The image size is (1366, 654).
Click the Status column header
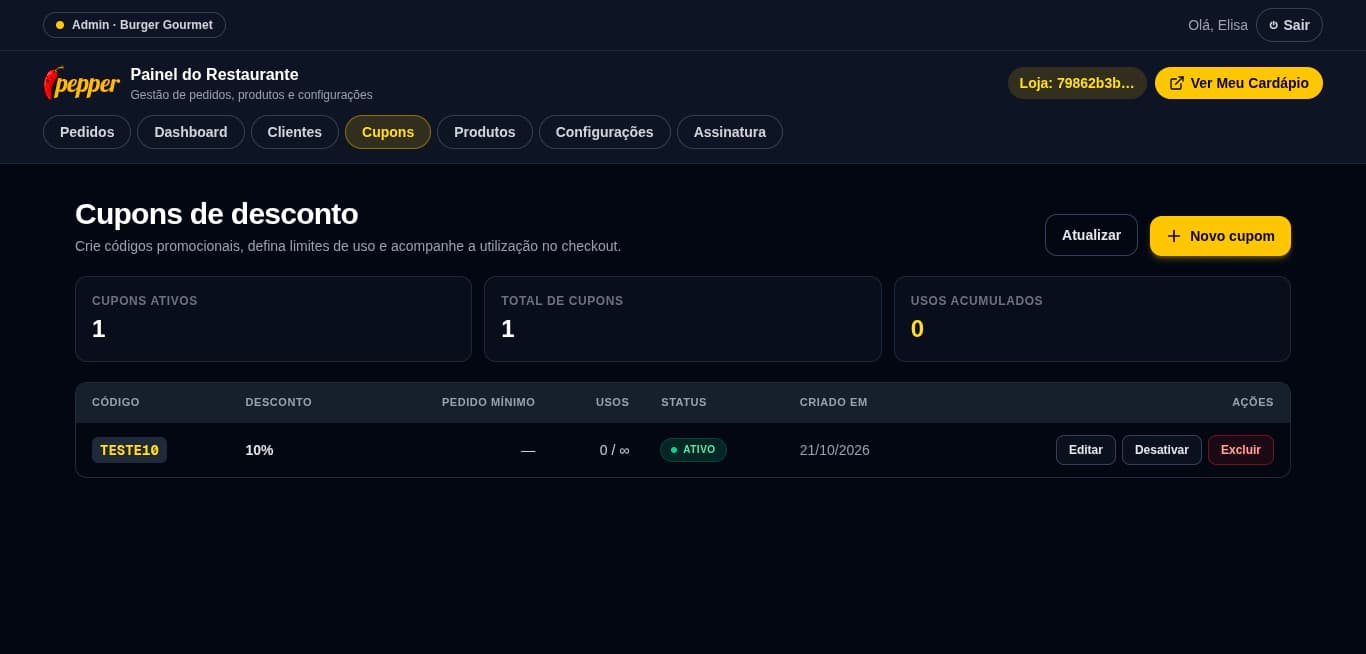[x=684, y=402]
